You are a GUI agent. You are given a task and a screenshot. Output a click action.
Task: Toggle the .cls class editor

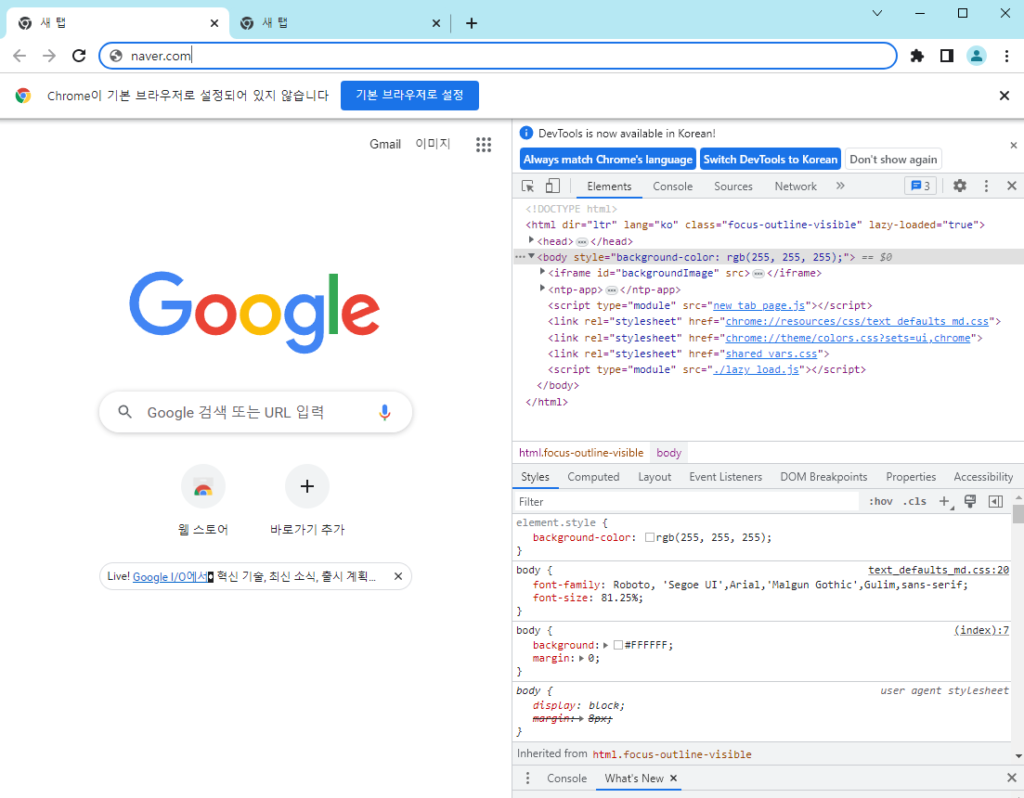coord(914,502)
